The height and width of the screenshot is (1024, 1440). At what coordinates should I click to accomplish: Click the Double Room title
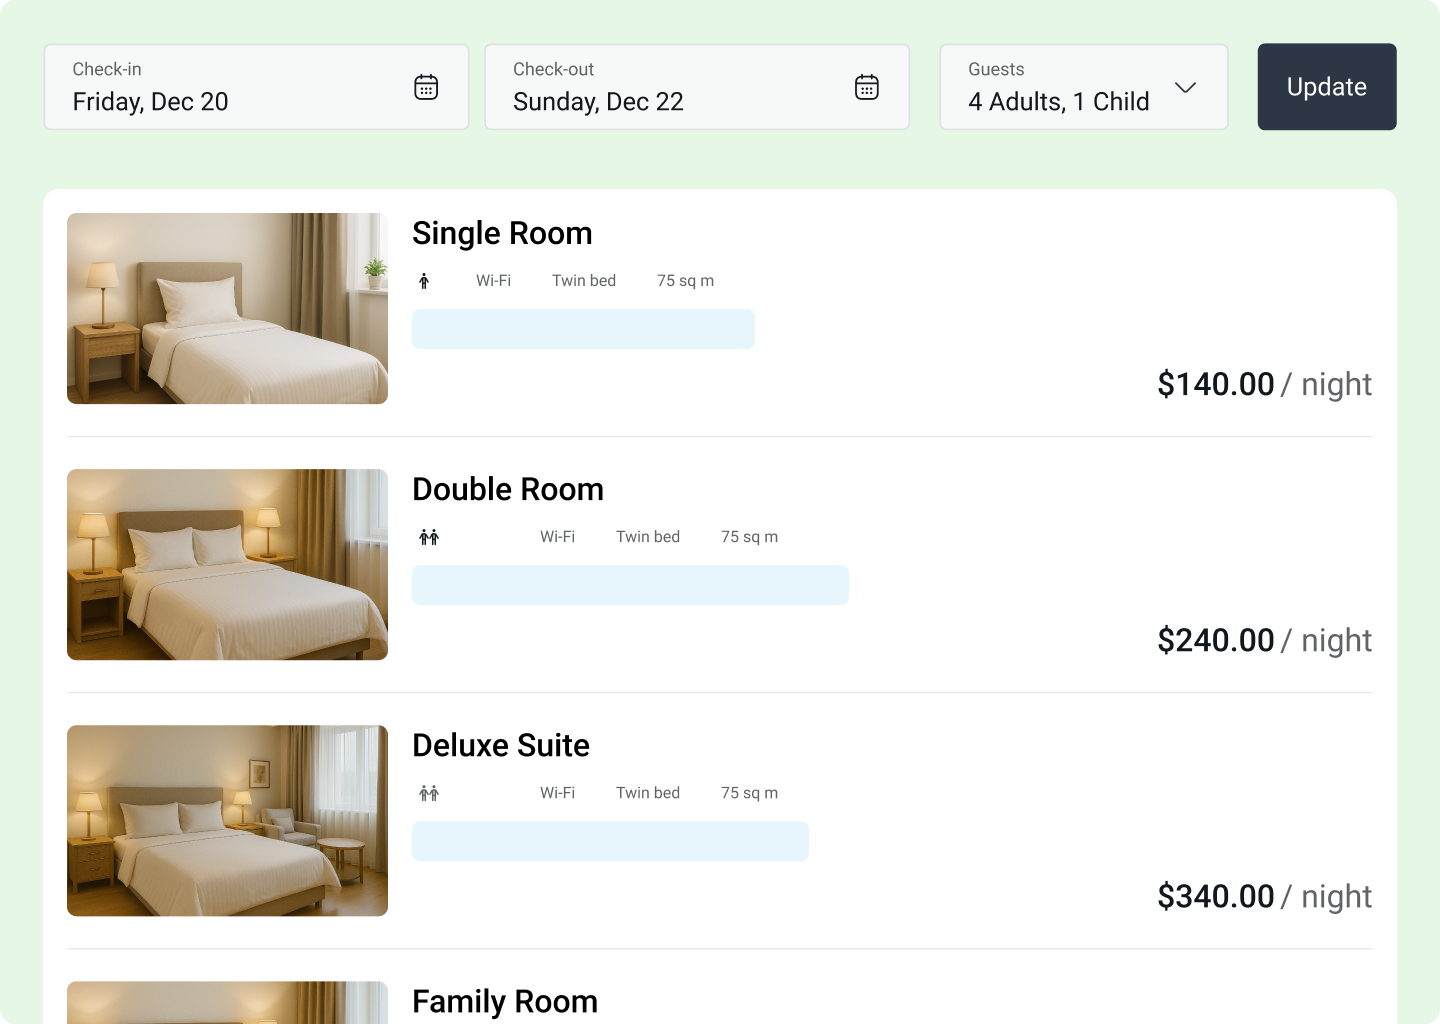coord(508,489)
